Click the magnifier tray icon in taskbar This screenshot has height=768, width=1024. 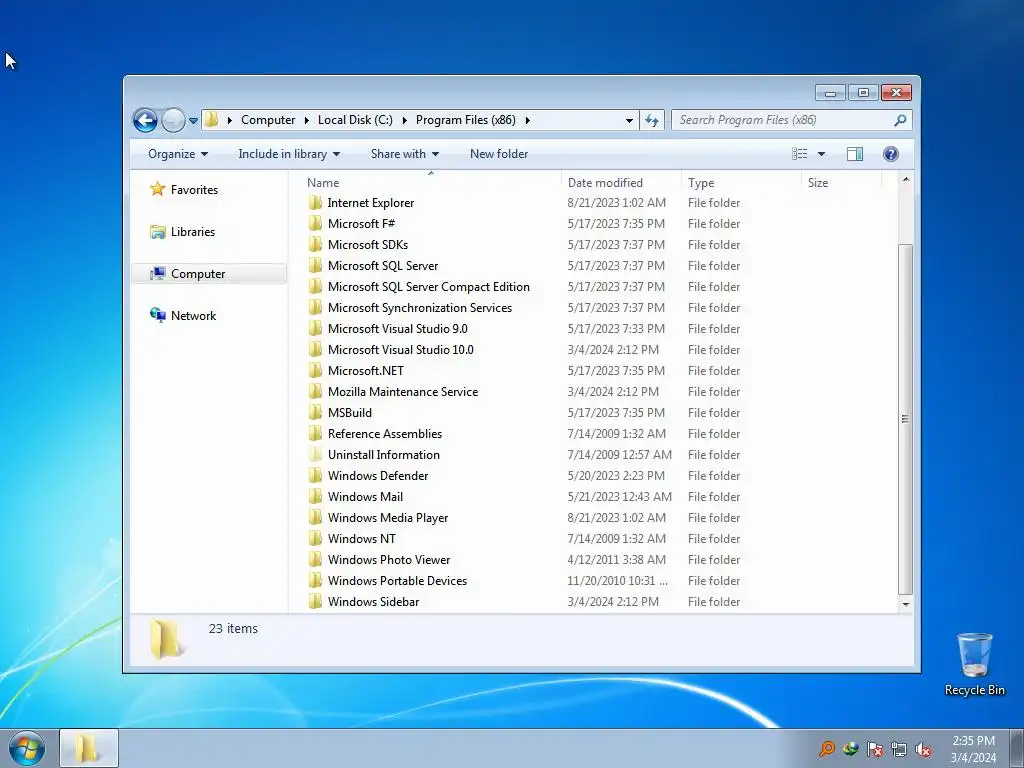tap(827, 749)
